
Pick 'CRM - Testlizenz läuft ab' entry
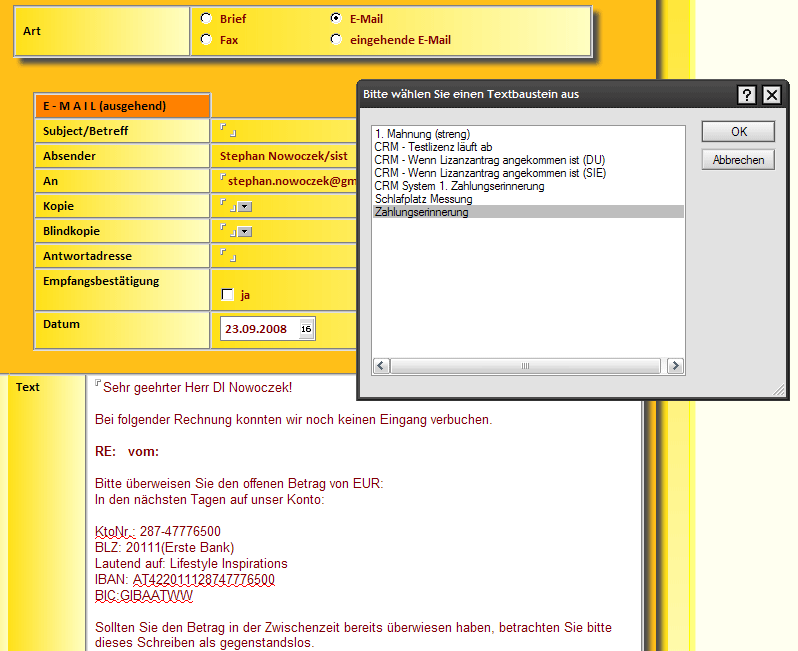pyautogui.click(x=433, y=147)
